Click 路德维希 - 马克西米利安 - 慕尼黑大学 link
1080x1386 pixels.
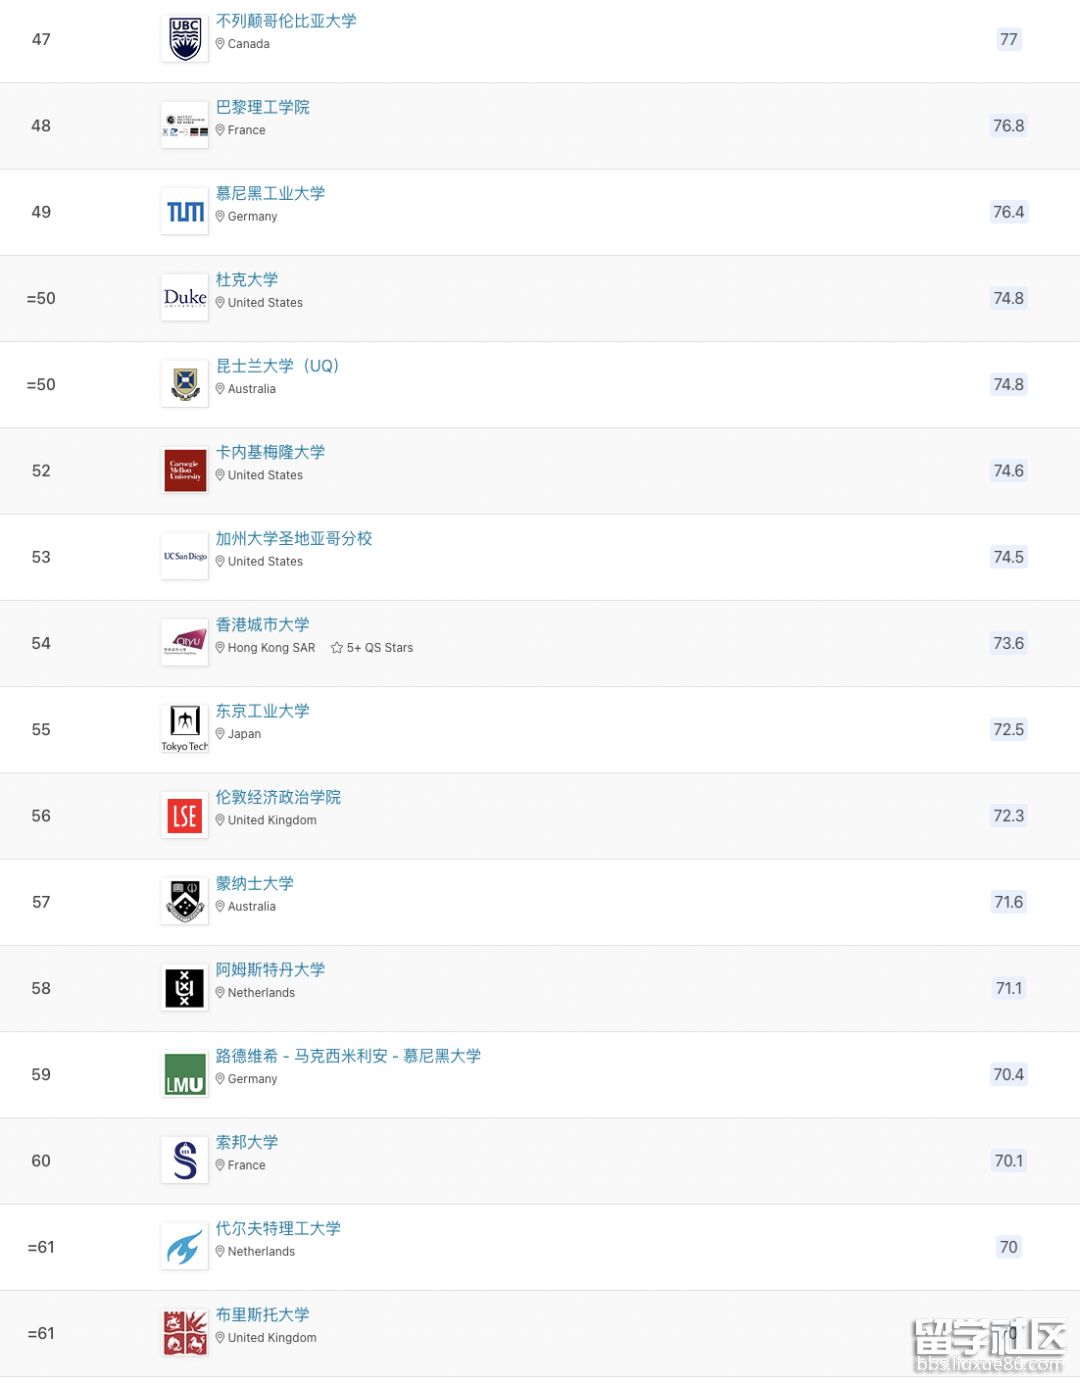pos(349,1056)
